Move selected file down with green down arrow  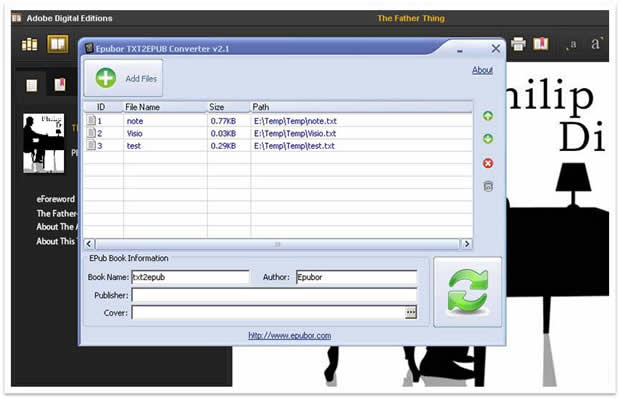pos(488,139)
